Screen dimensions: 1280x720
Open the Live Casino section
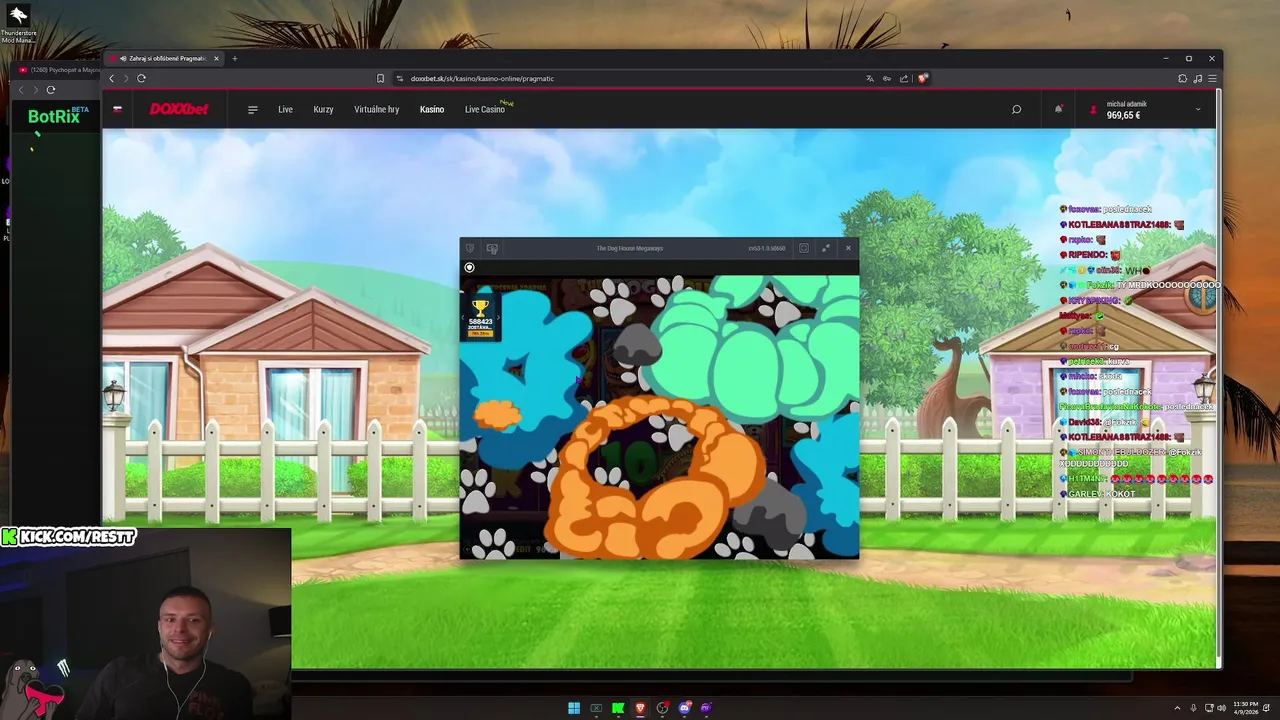[485, 109]
